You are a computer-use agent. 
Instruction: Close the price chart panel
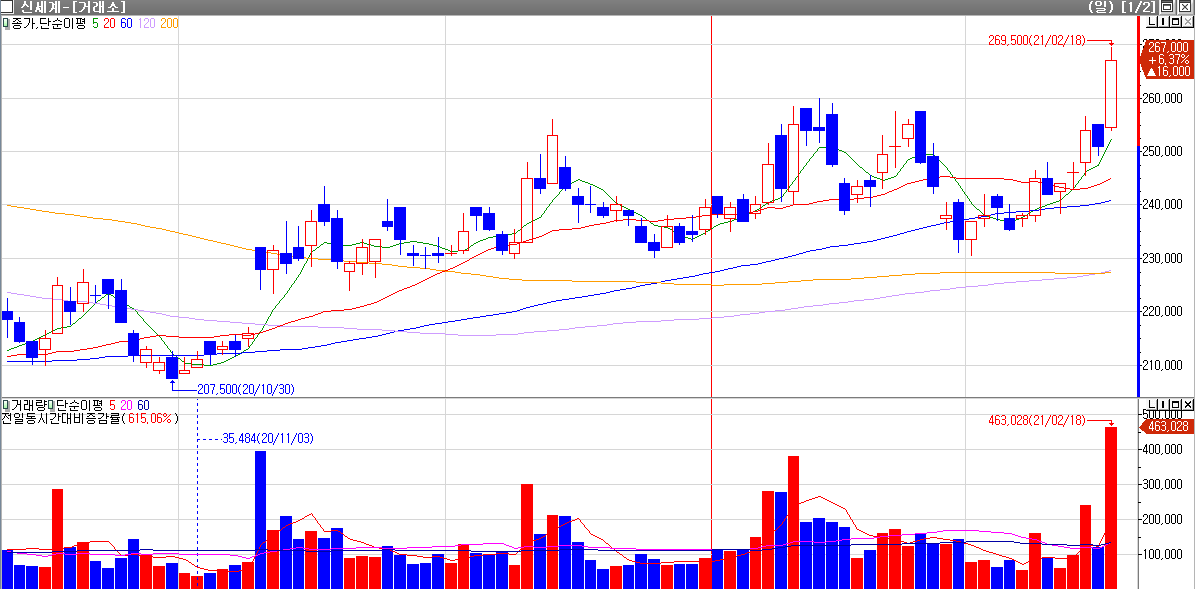click(x=1187, y=22)
